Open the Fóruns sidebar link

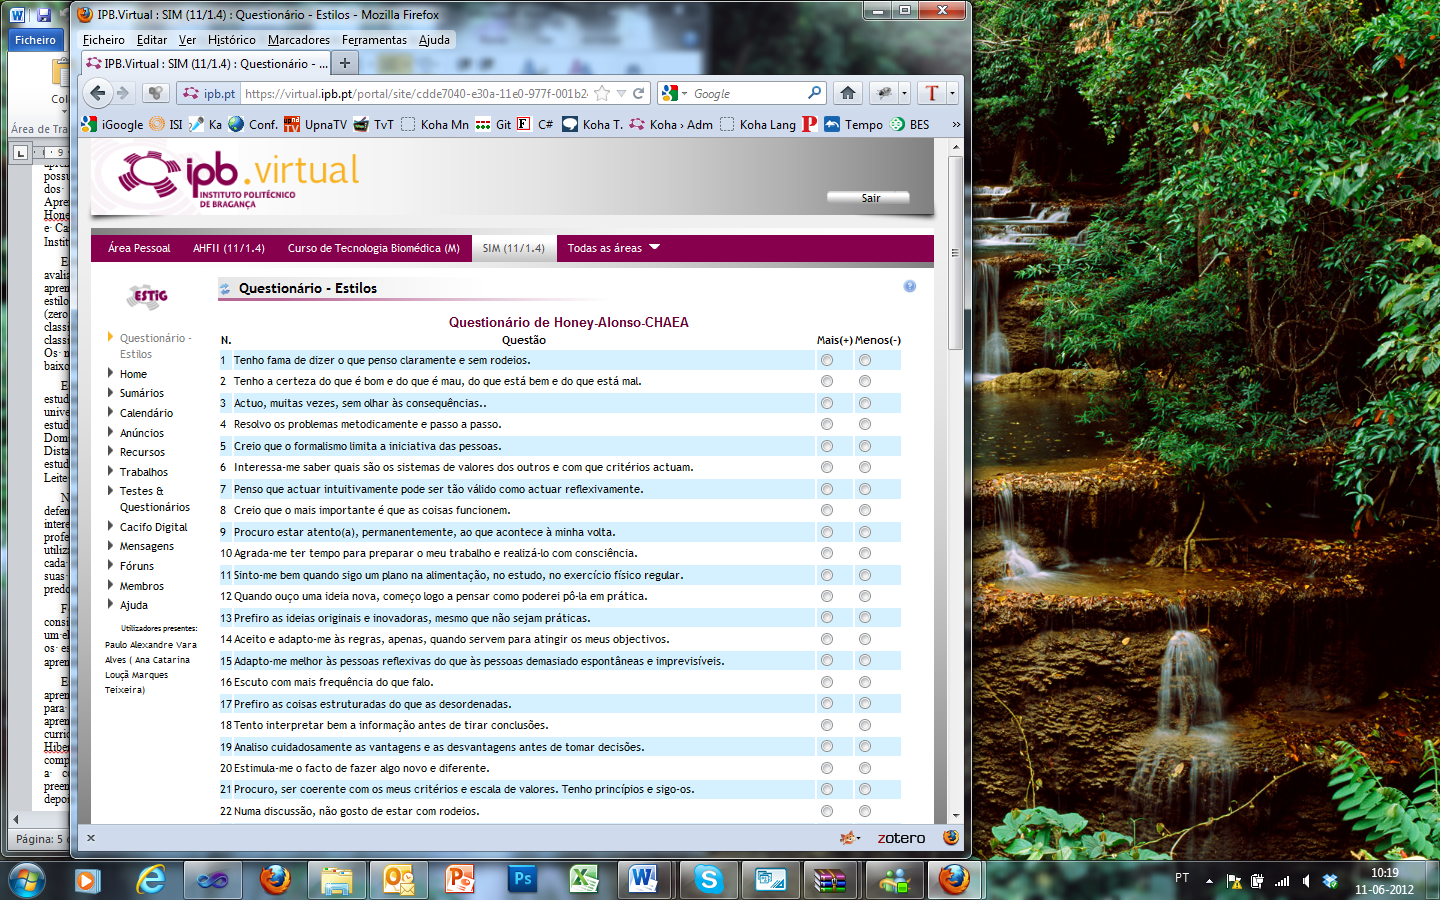[137, 566]
